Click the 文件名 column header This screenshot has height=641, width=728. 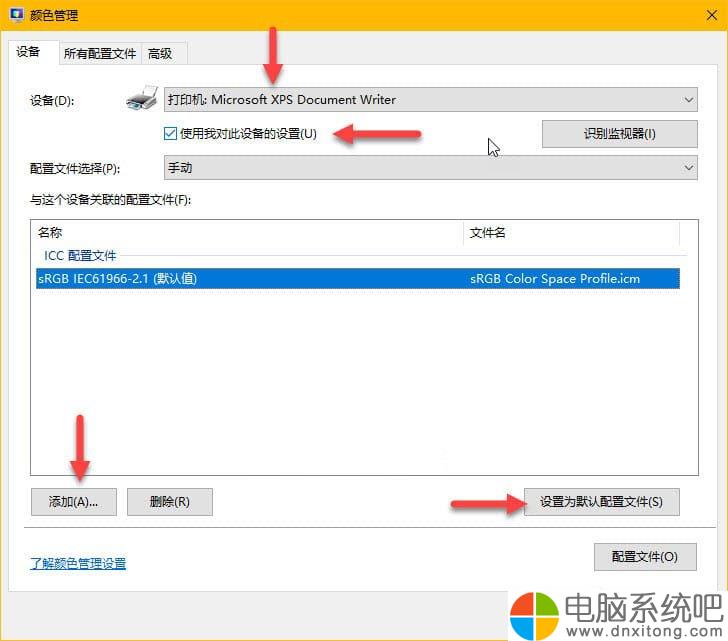tap(572, 232)
